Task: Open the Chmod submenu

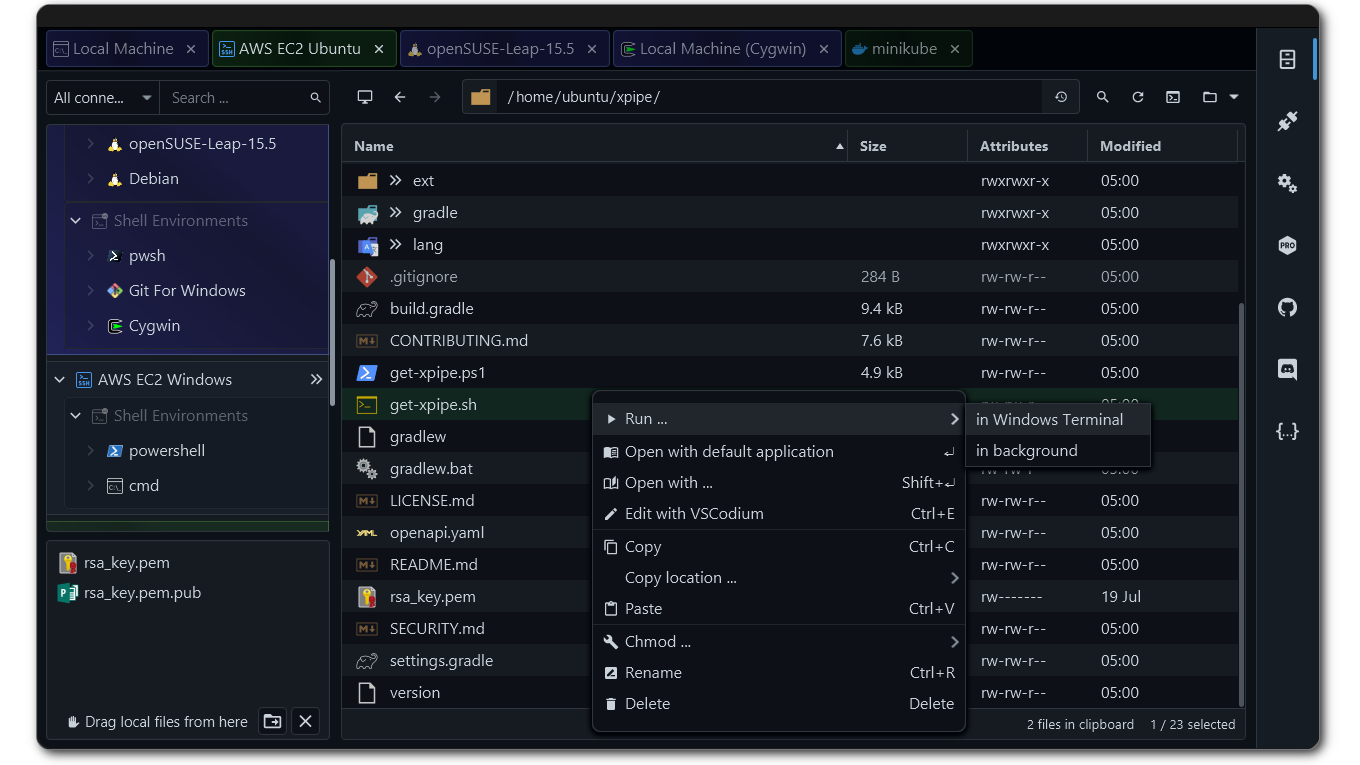Action: (779, 642)
